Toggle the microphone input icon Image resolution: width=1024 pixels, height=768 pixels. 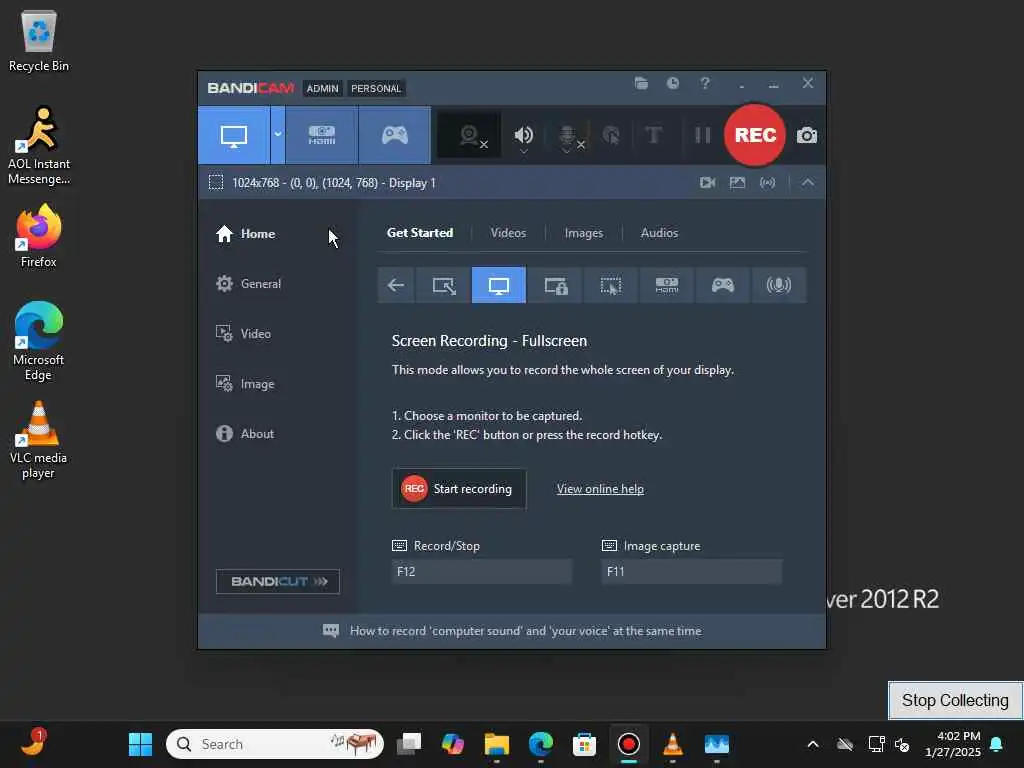tap(569, 135)
